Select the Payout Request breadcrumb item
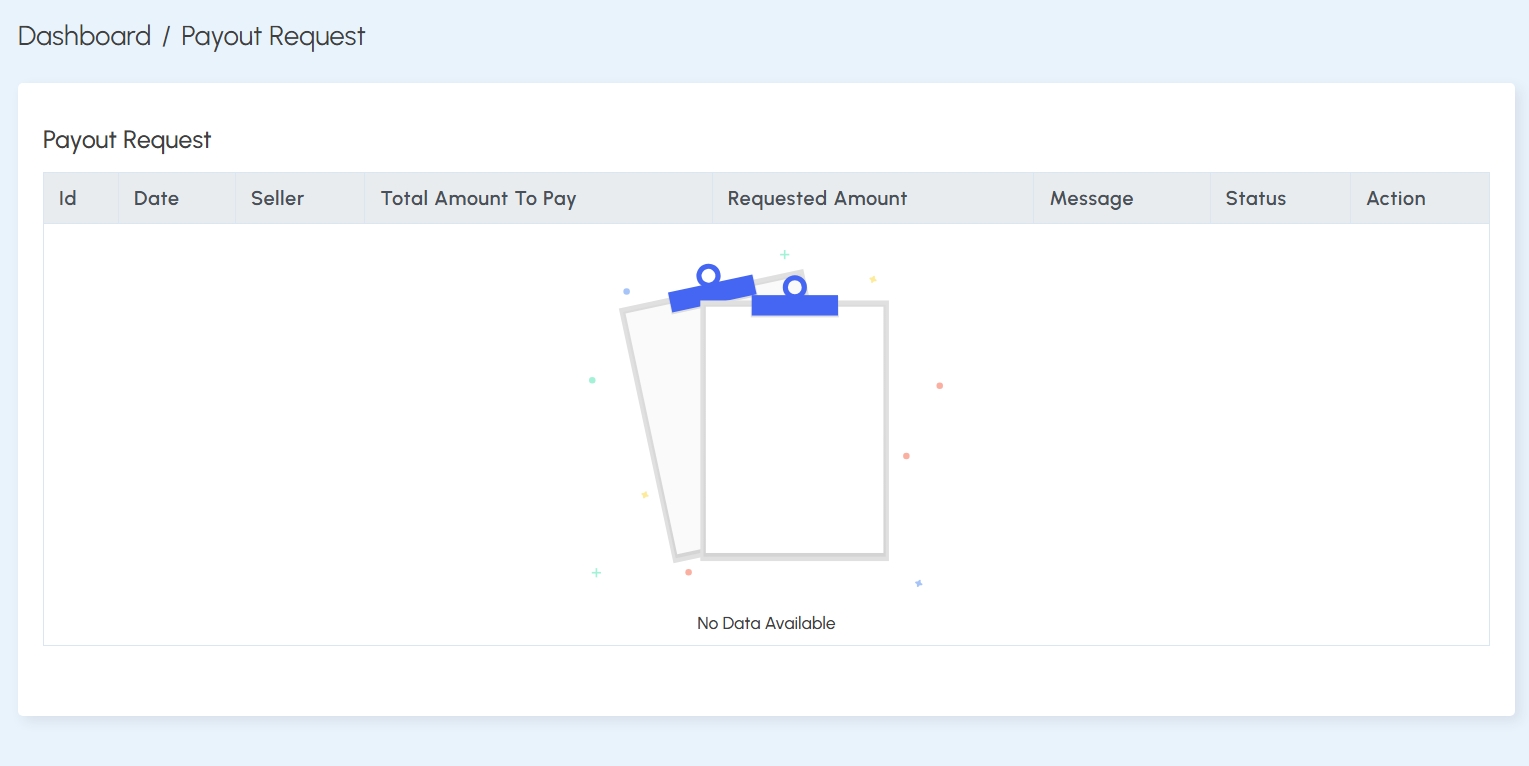 [x=273, y=36]
